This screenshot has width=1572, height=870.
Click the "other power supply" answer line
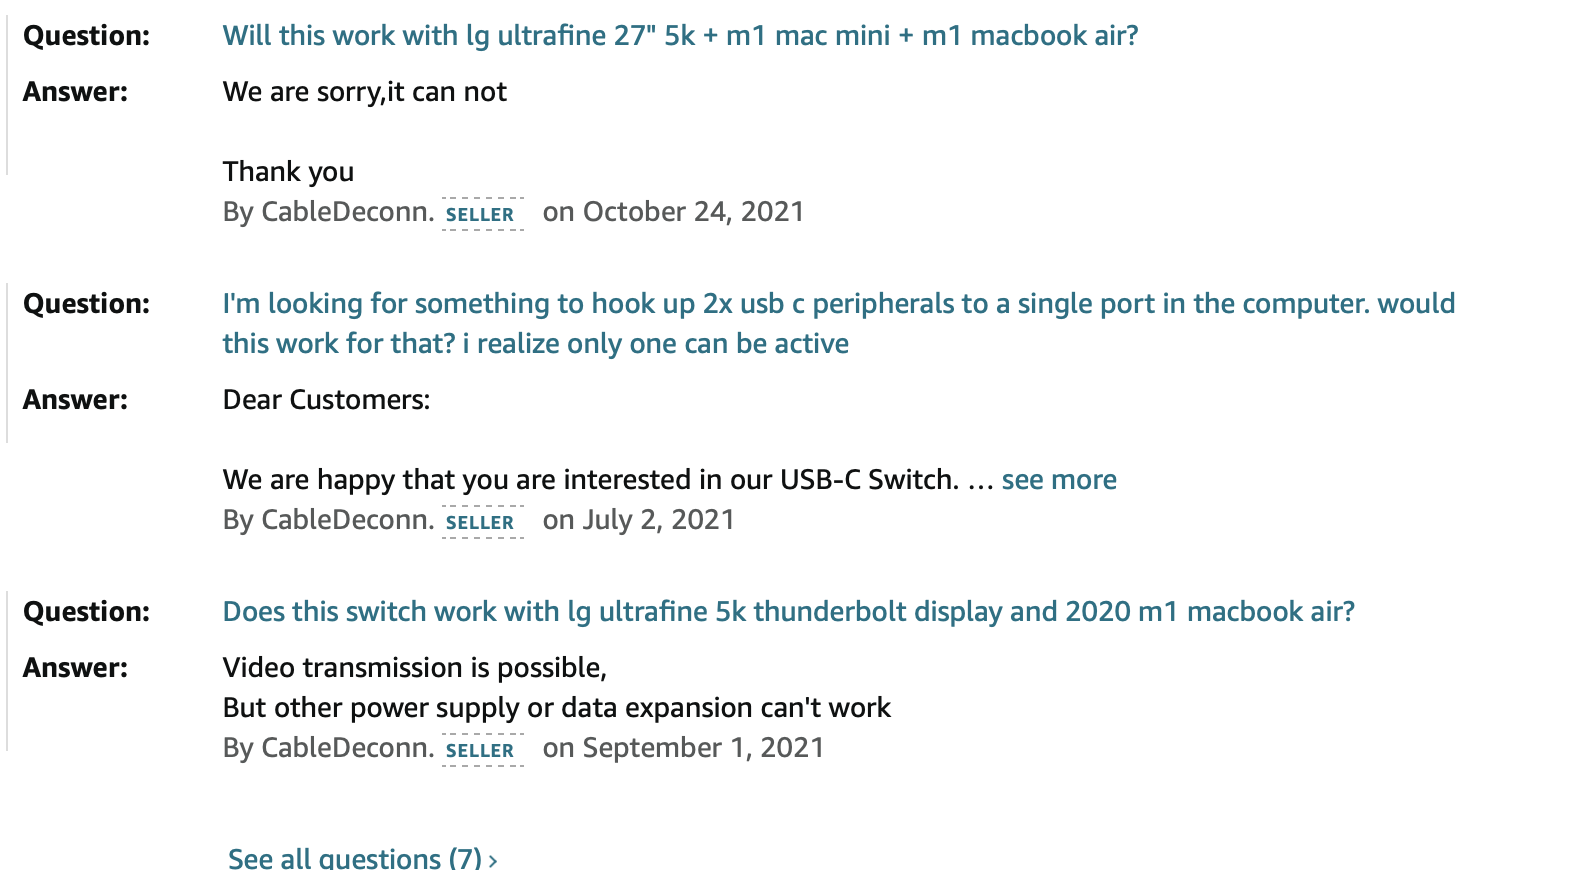point(556,708)
